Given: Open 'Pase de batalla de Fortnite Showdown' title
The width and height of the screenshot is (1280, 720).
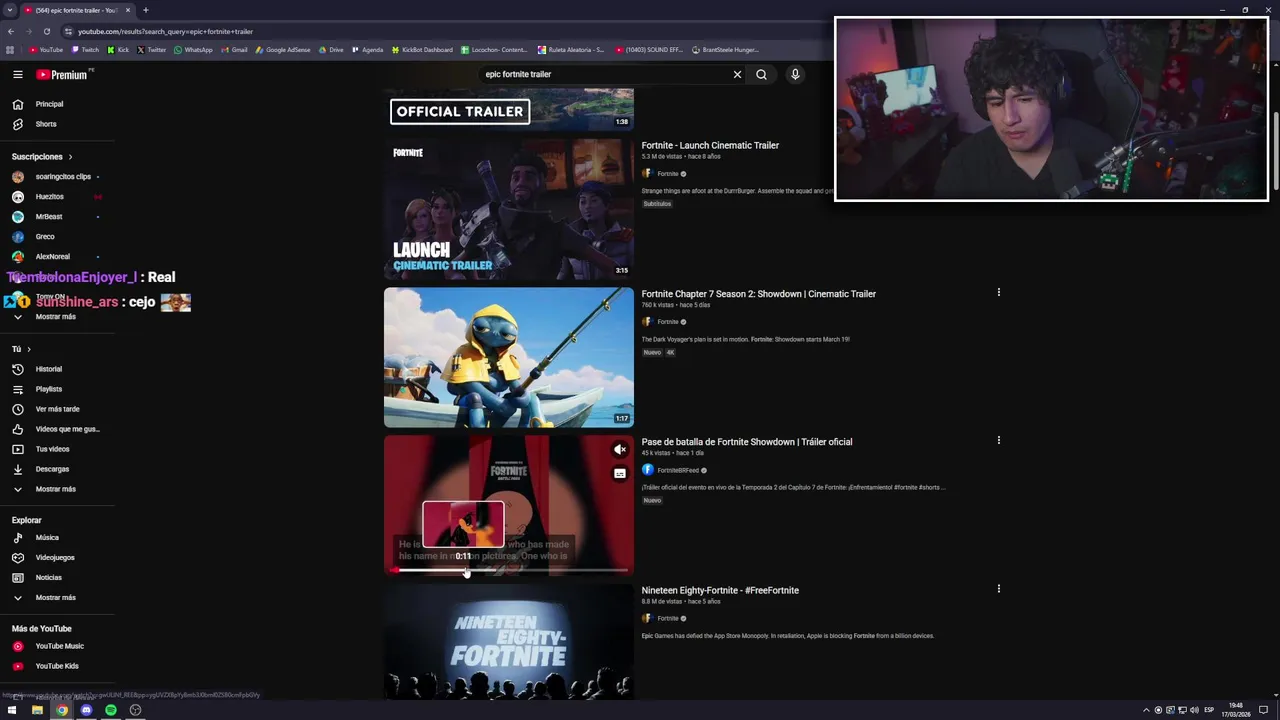Looking at the screenshot, I should point(747,442).
